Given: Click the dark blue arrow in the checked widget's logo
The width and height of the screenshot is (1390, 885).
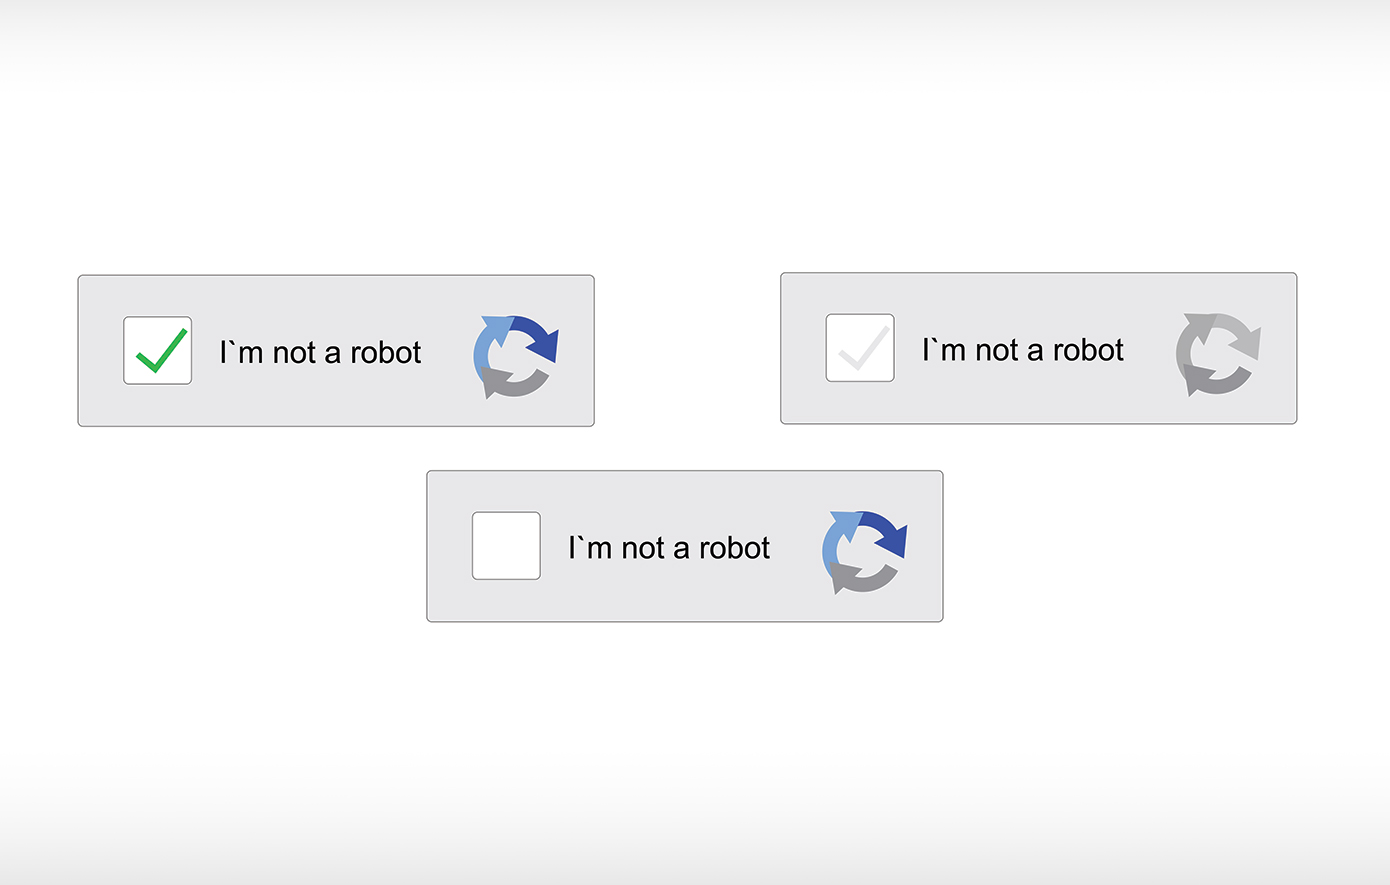Looking at the screenshot, I should tap(538, 338).
